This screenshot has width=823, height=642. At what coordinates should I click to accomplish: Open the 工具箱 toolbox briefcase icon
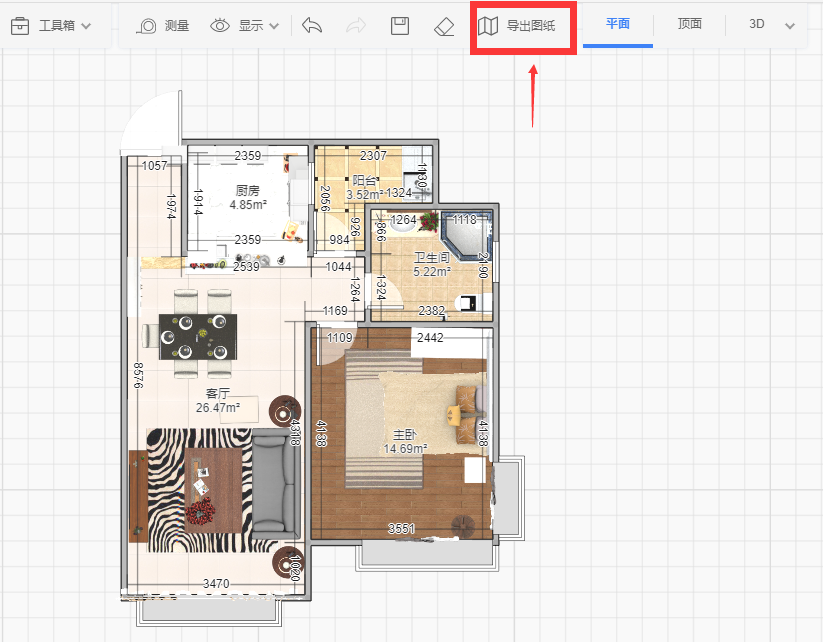coord(20,26)
